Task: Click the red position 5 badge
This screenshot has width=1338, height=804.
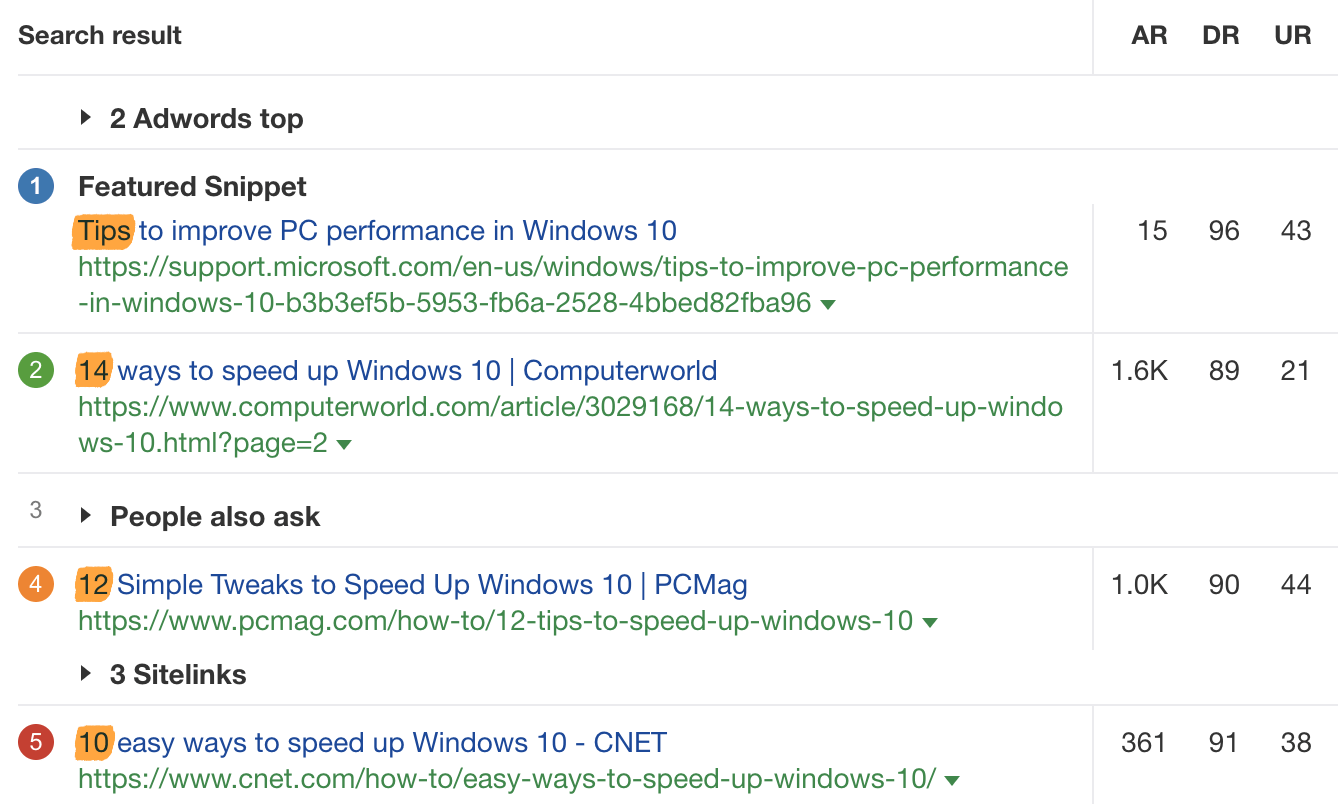Action: pyautogui.click(x=36, y=743)
